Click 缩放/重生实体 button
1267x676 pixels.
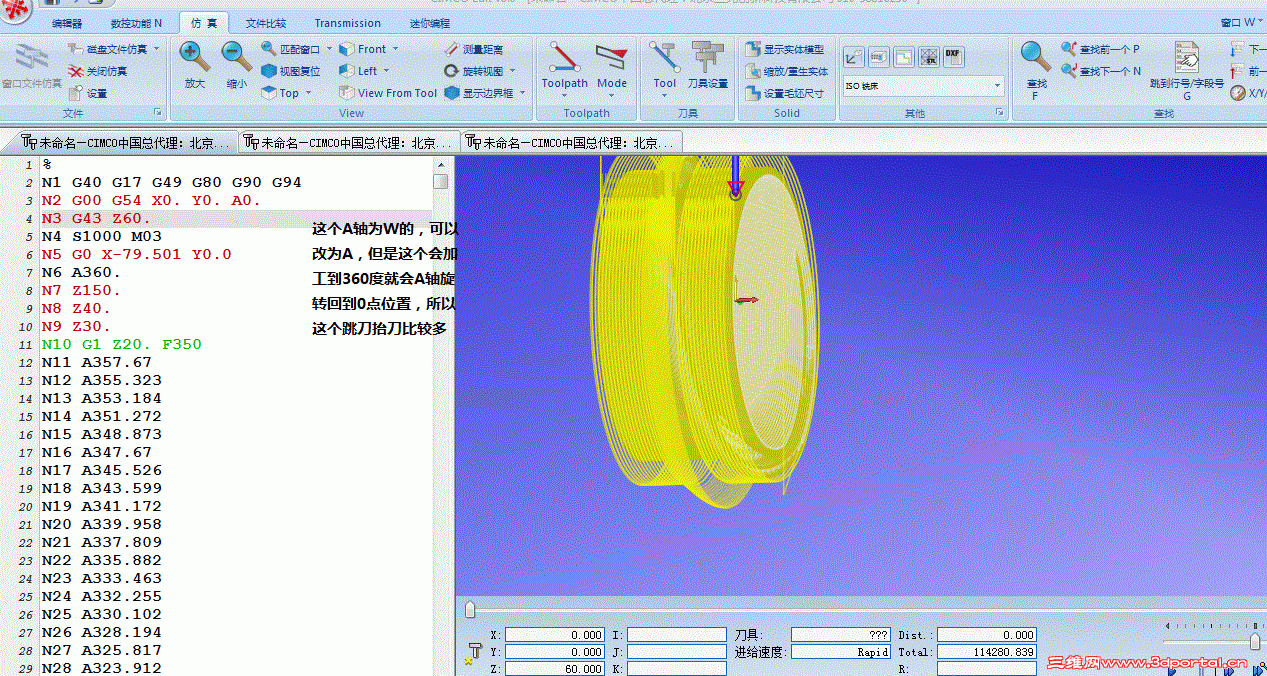tap(788, 71)
